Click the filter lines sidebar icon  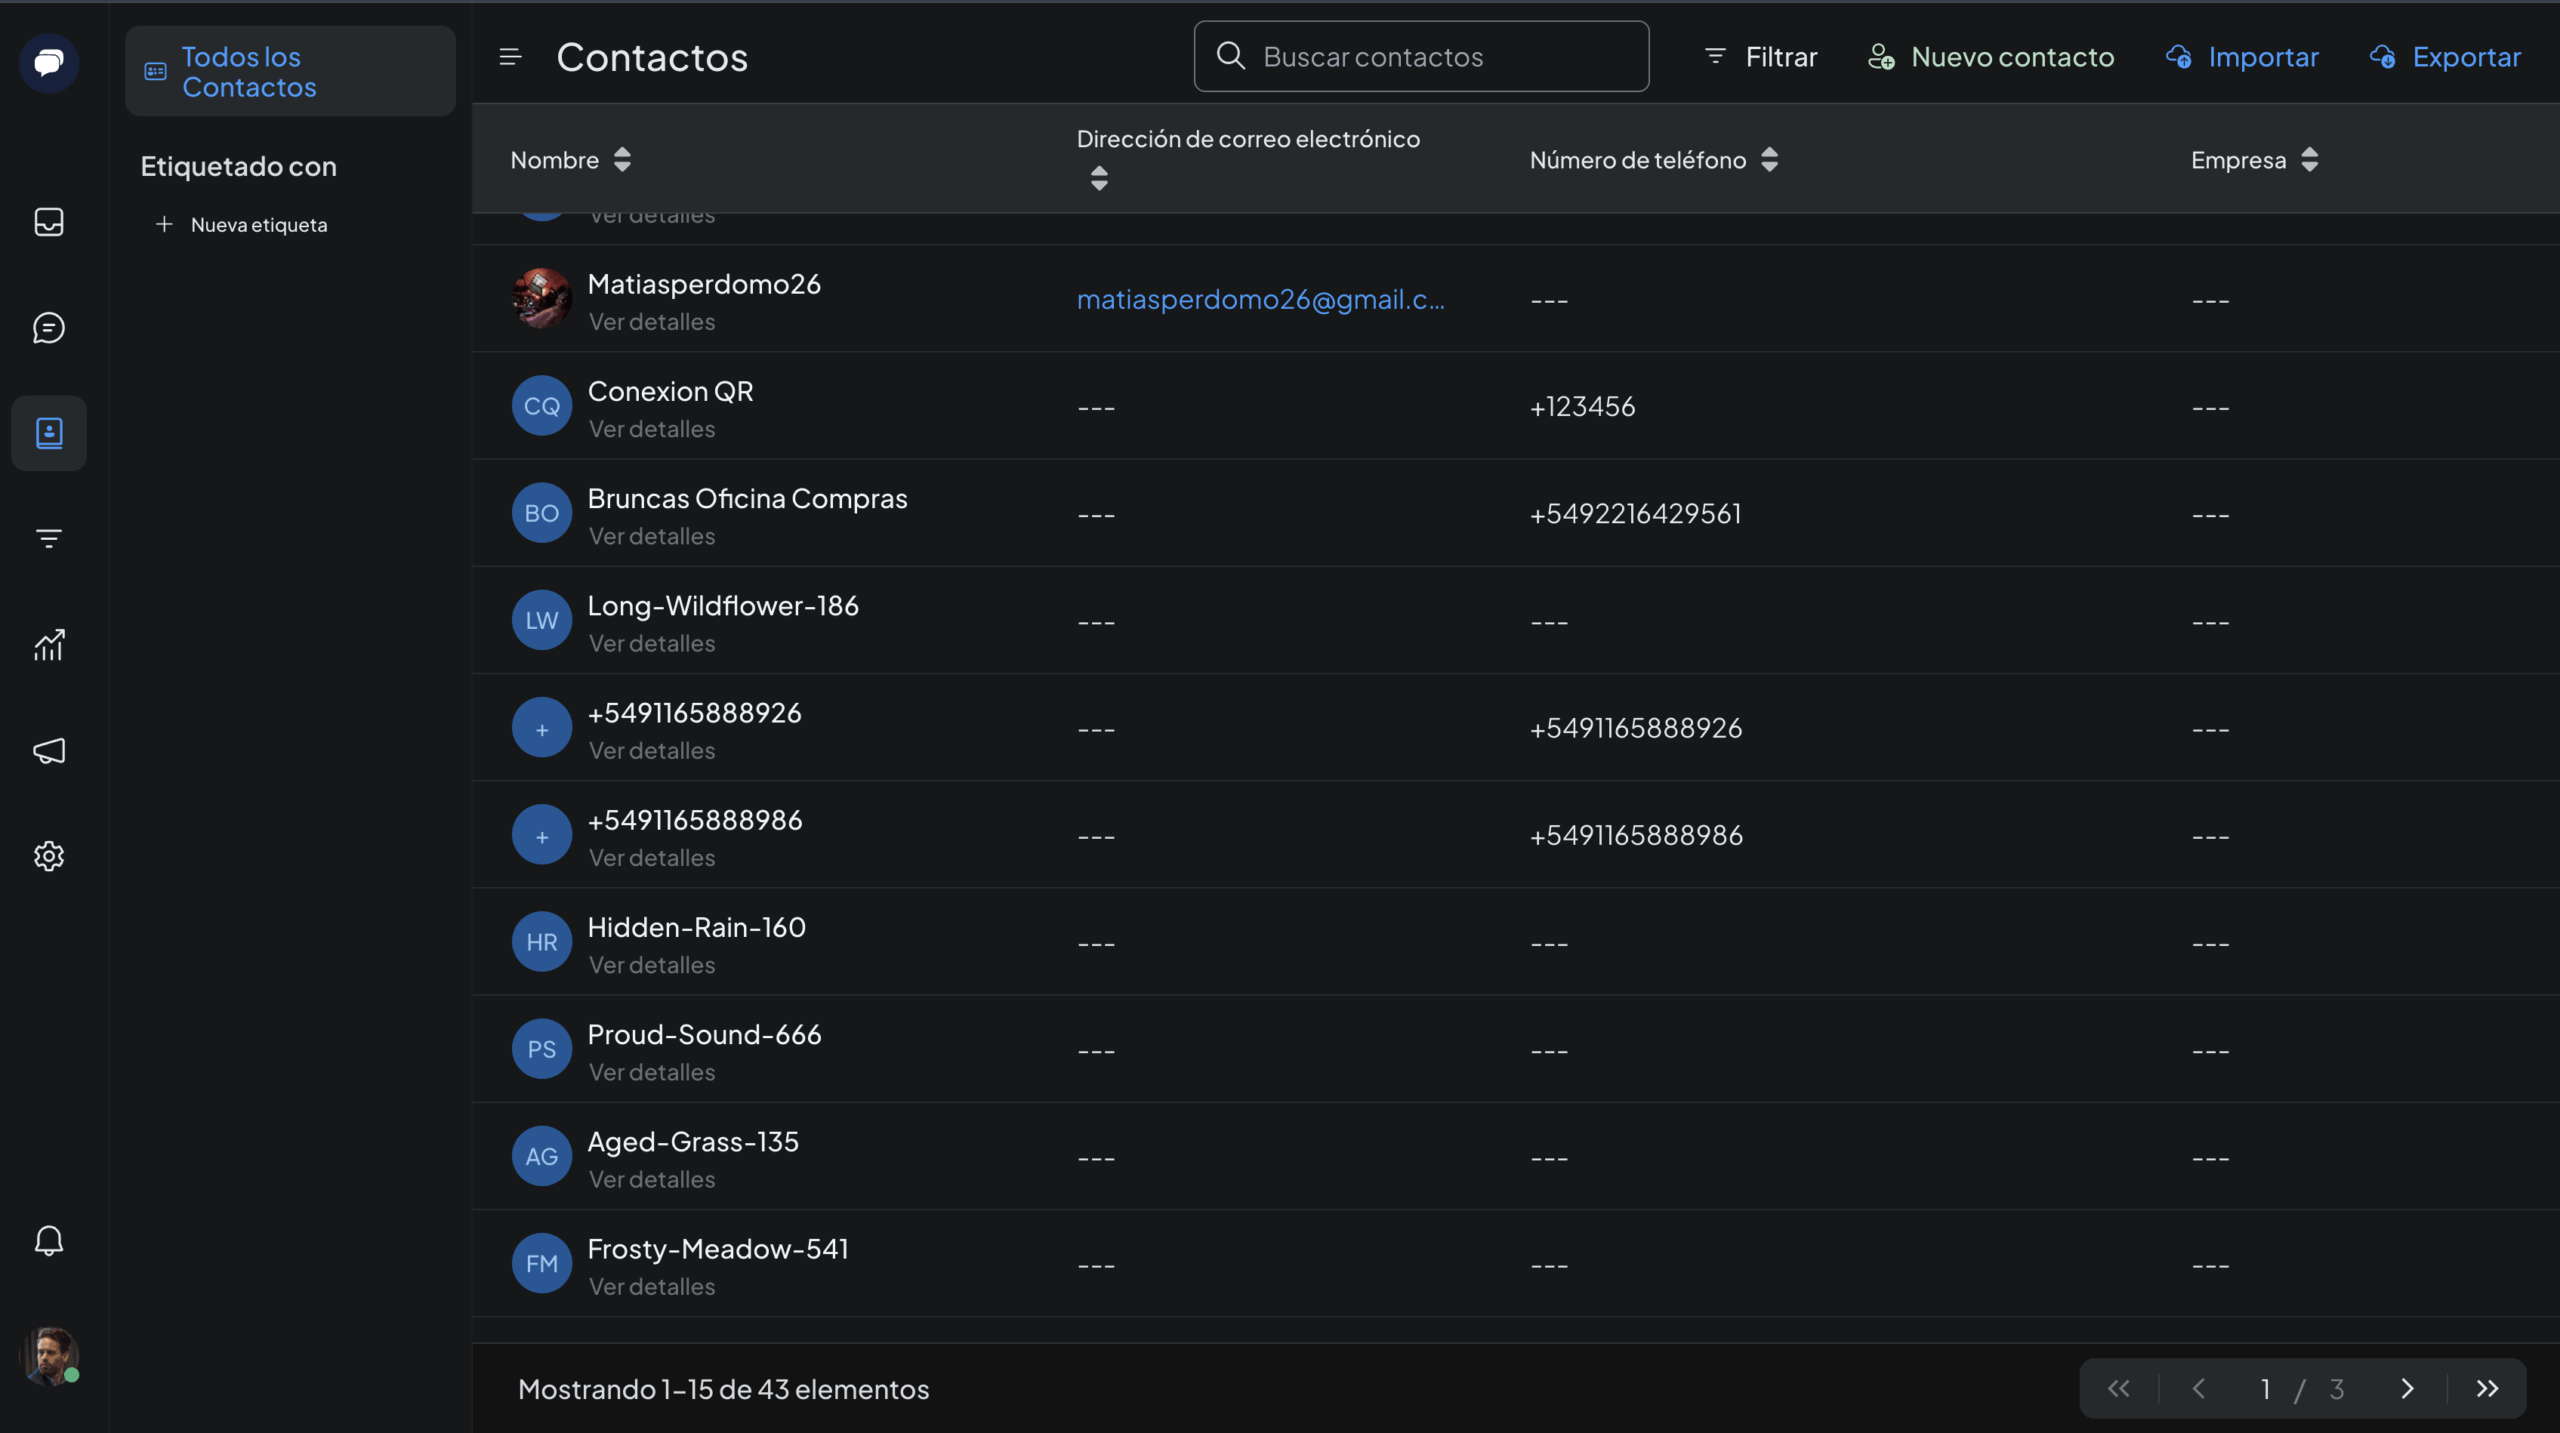point(49,539)
